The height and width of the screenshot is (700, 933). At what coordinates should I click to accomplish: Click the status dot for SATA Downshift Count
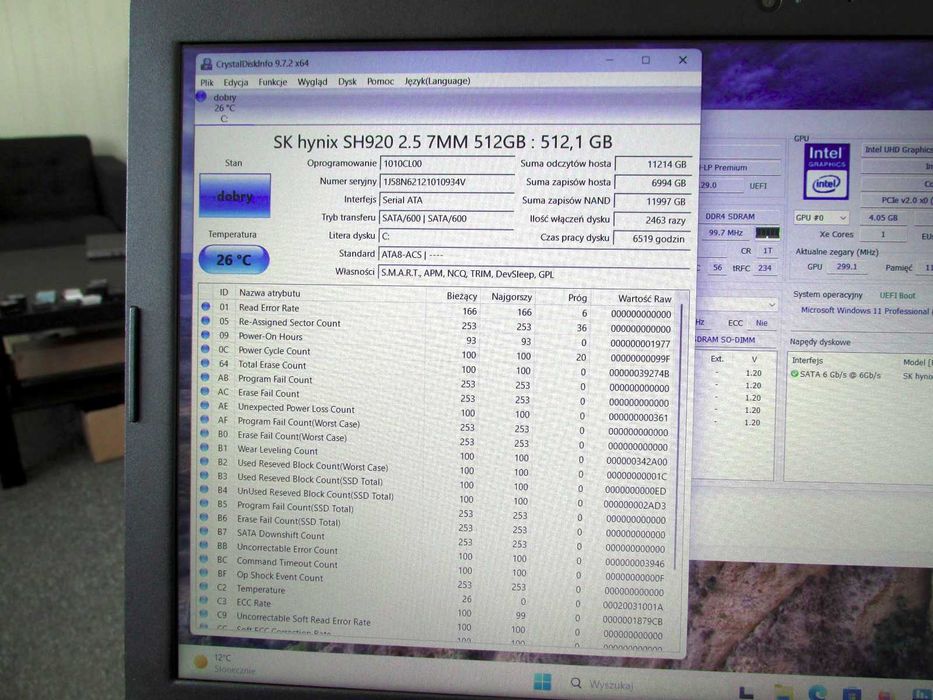pyautogui.click(x=204, y=531)
